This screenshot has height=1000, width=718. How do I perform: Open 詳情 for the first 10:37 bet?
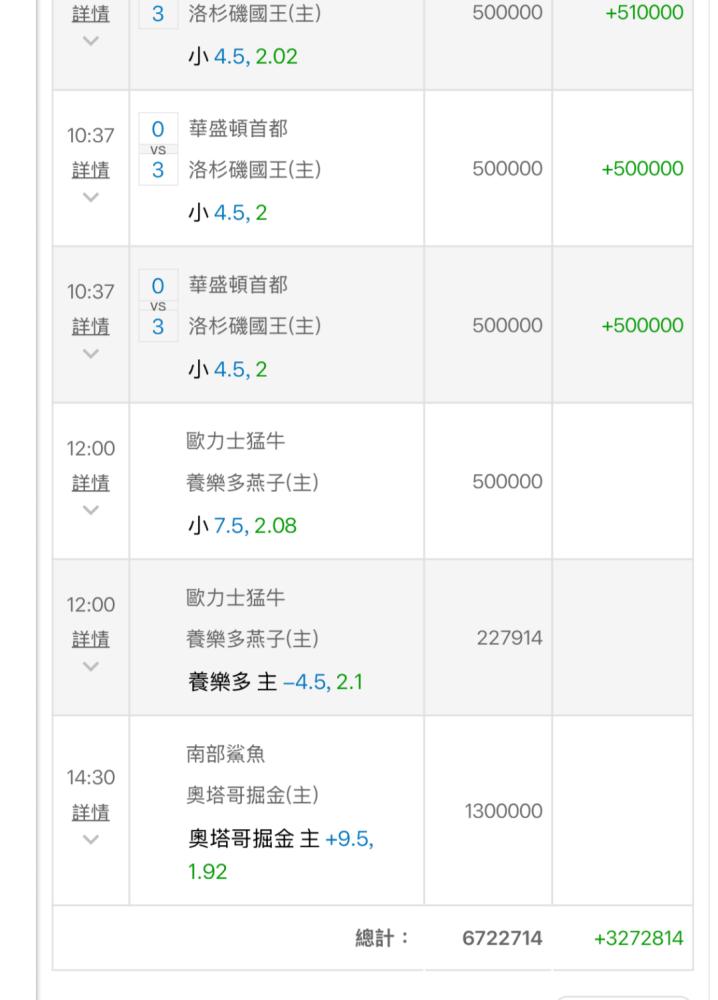[x=90, y=170]
